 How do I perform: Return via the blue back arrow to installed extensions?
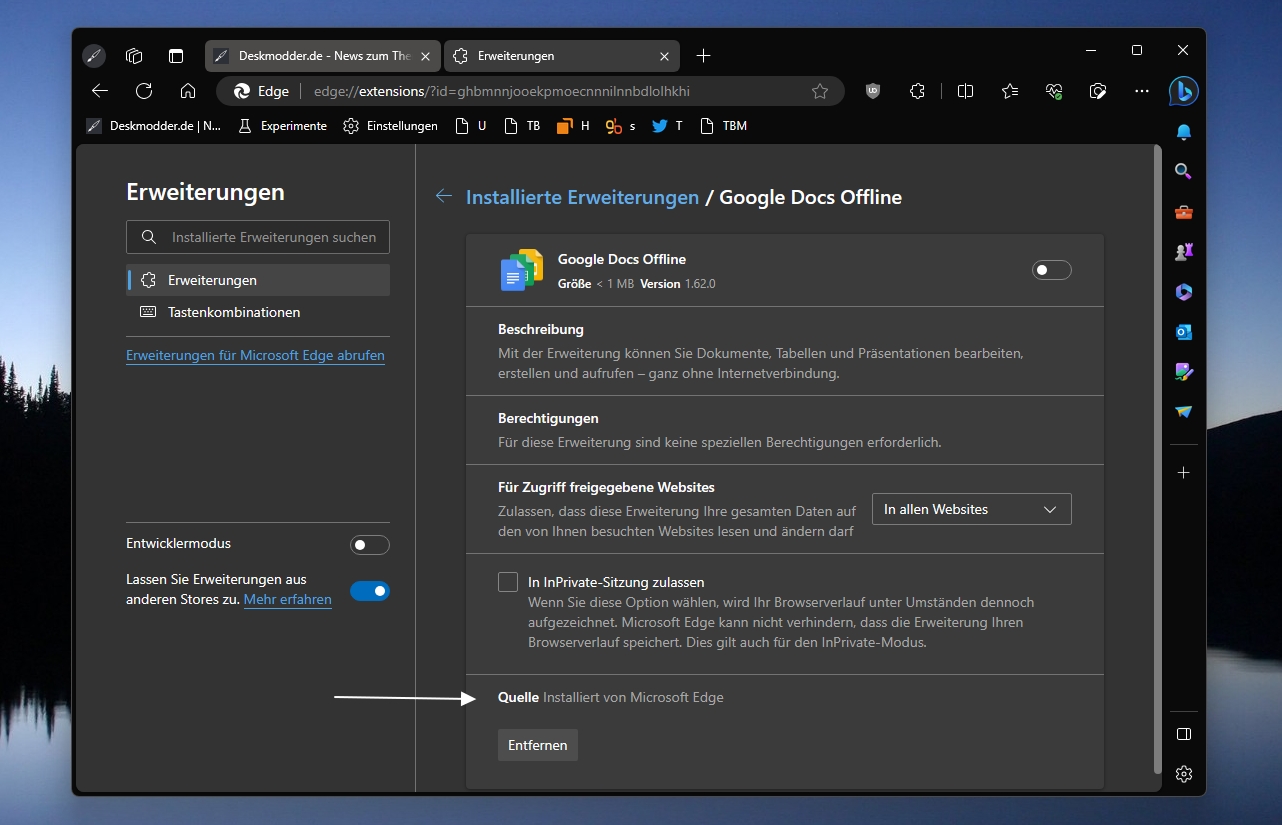[x=444, y=196]
